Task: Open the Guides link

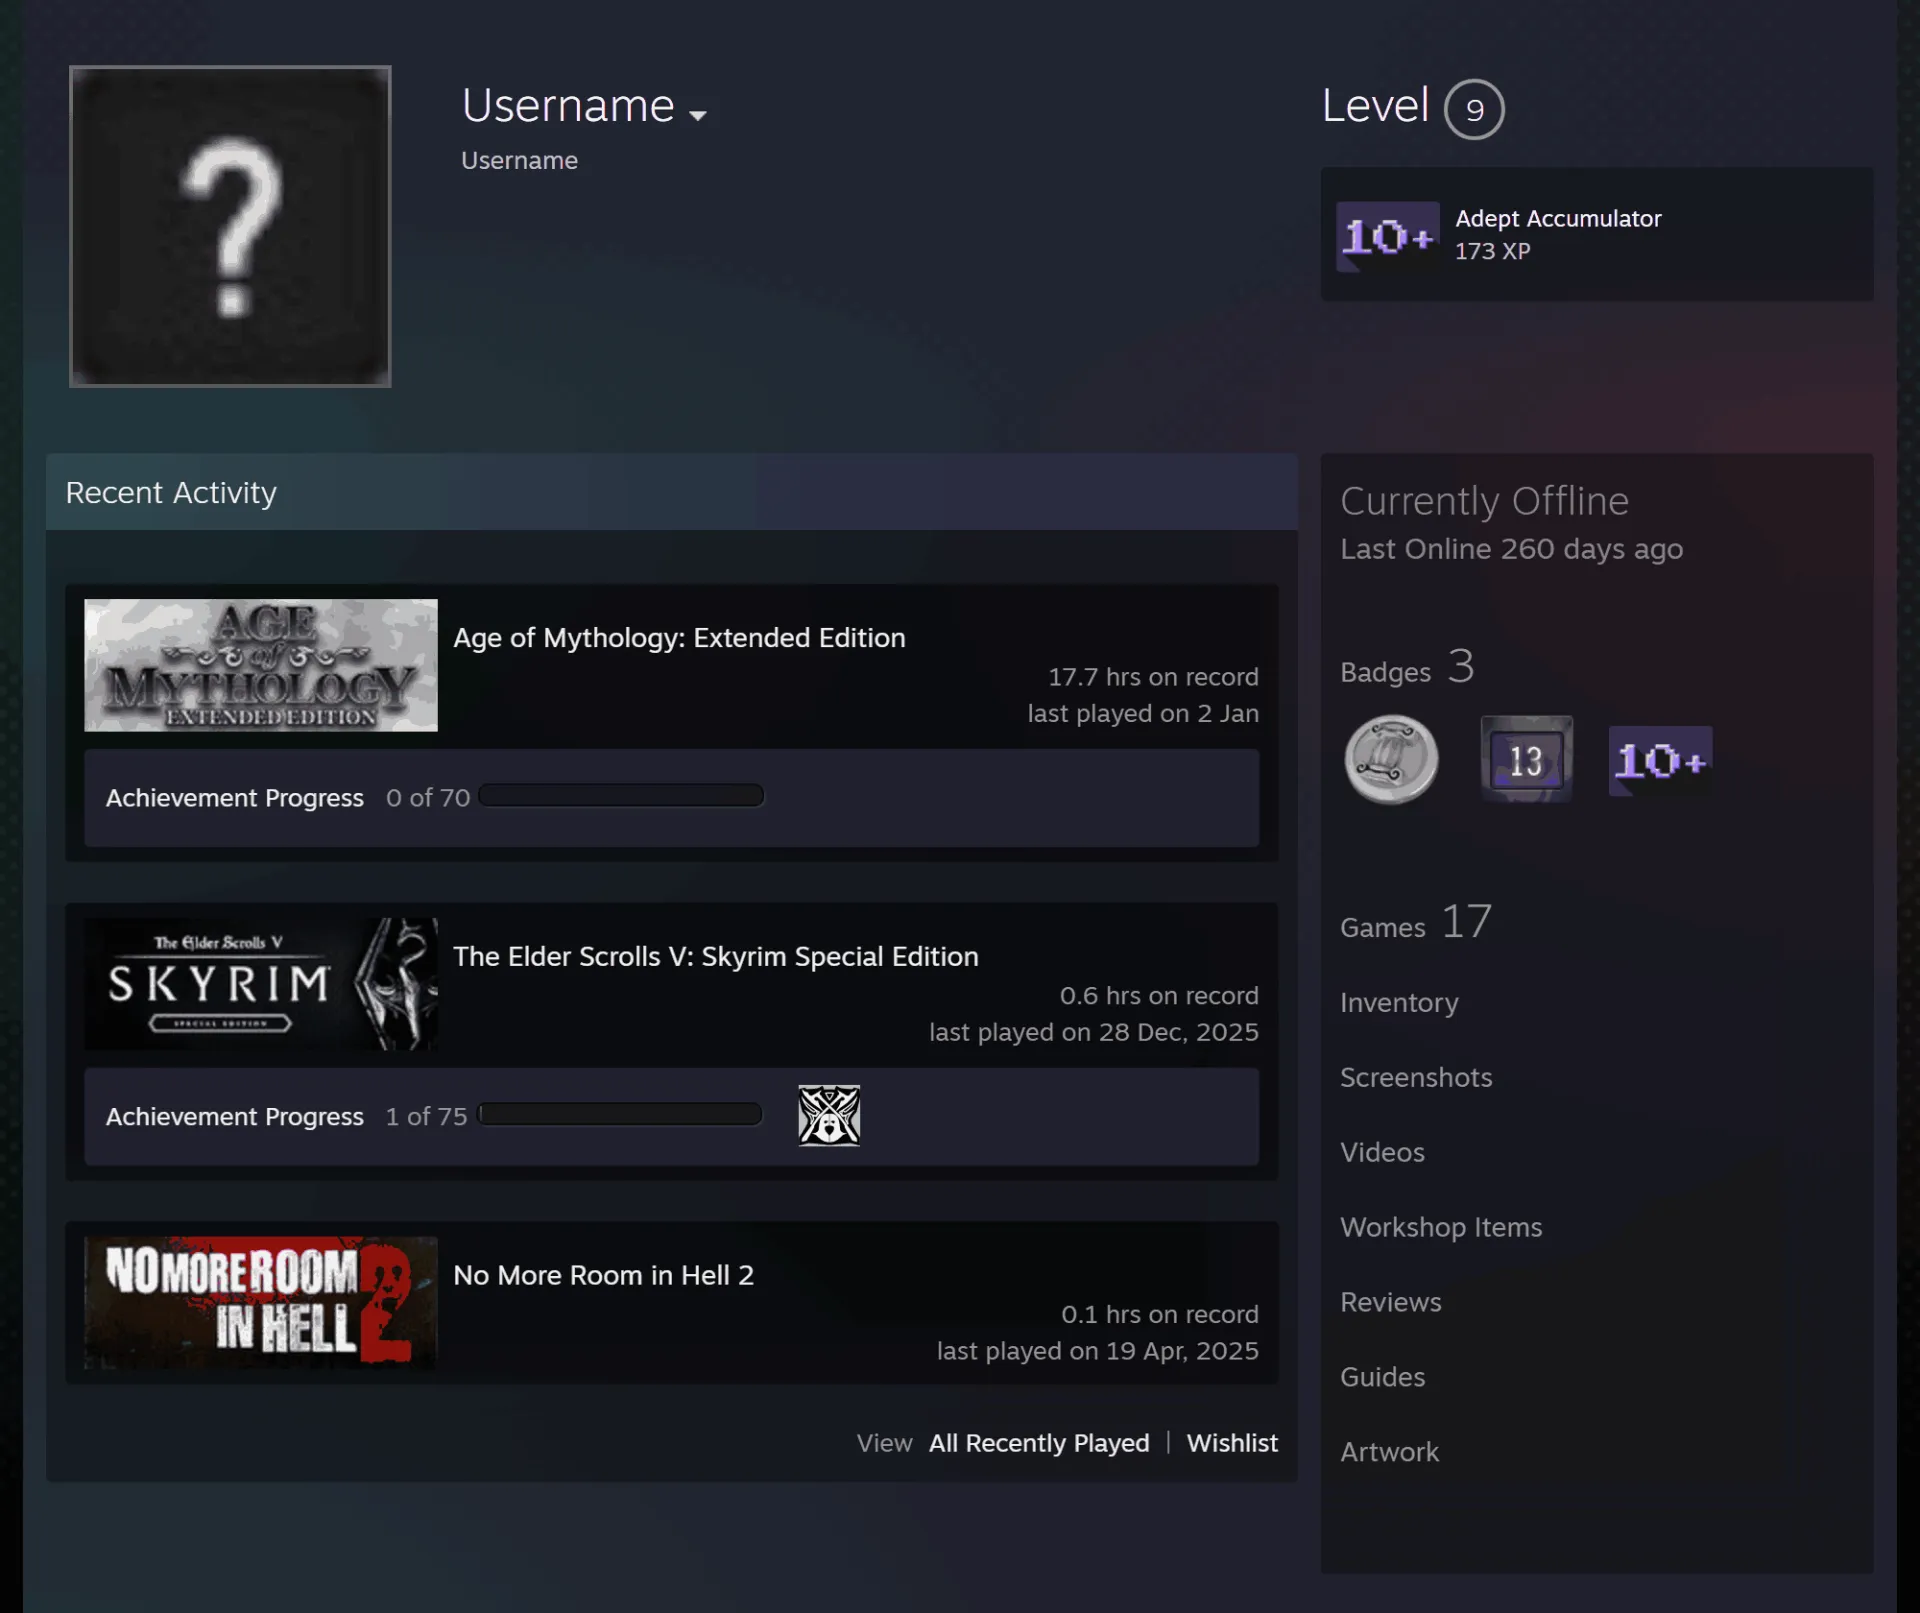Action: 1383,1377
